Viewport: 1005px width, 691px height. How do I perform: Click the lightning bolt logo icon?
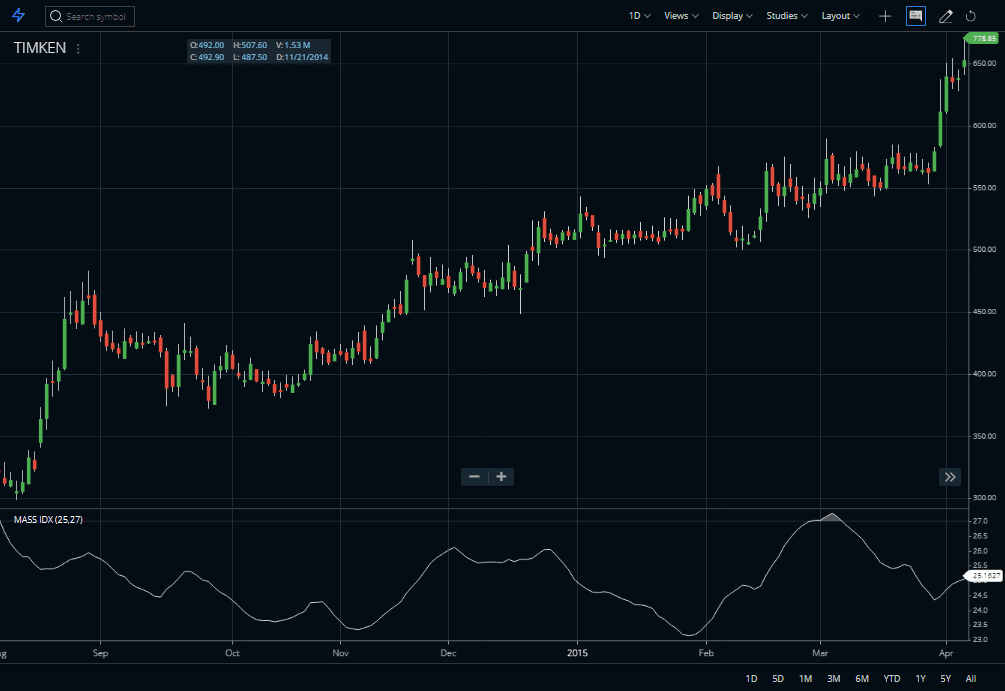[19, 15]
